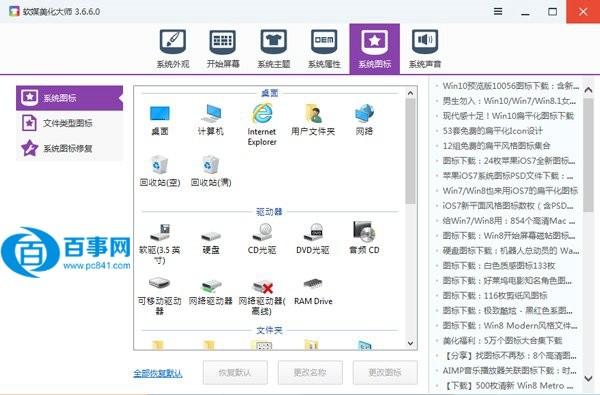Open 现代感十足！Win10扁平化图标下载 link
Screen dimensions: 600x395
pos(508,116)
